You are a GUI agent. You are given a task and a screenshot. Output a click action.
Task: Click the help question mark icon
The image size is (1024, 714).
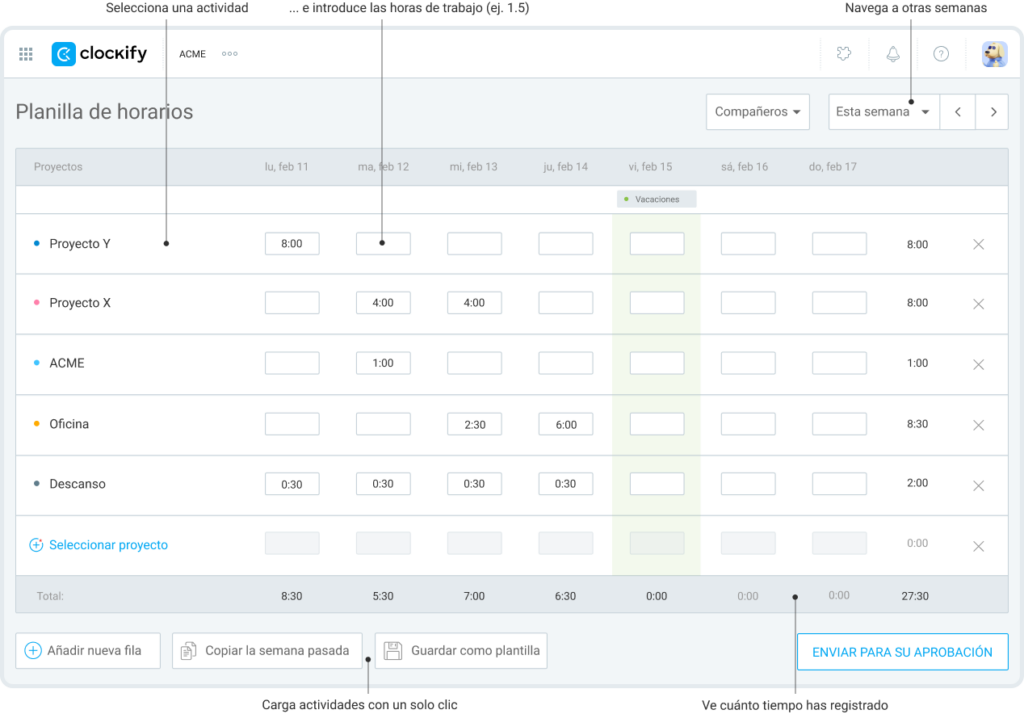[941, 54]
